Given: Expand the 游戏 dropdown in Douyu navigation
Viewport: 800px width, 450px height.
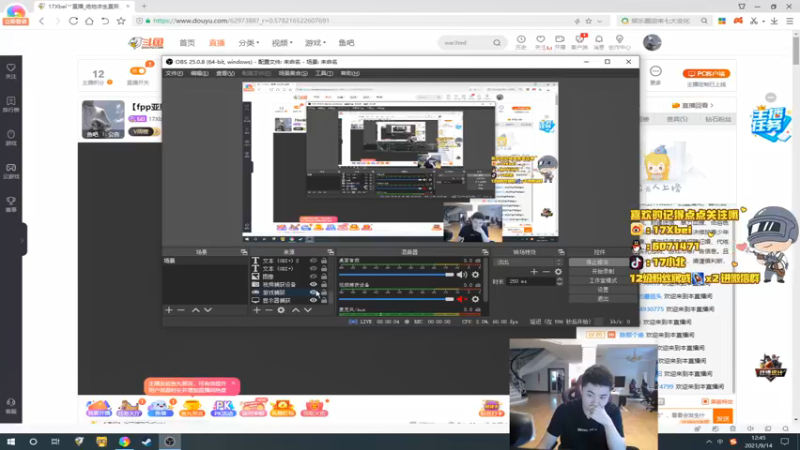Looking at the screenshot, I should 315,43.
